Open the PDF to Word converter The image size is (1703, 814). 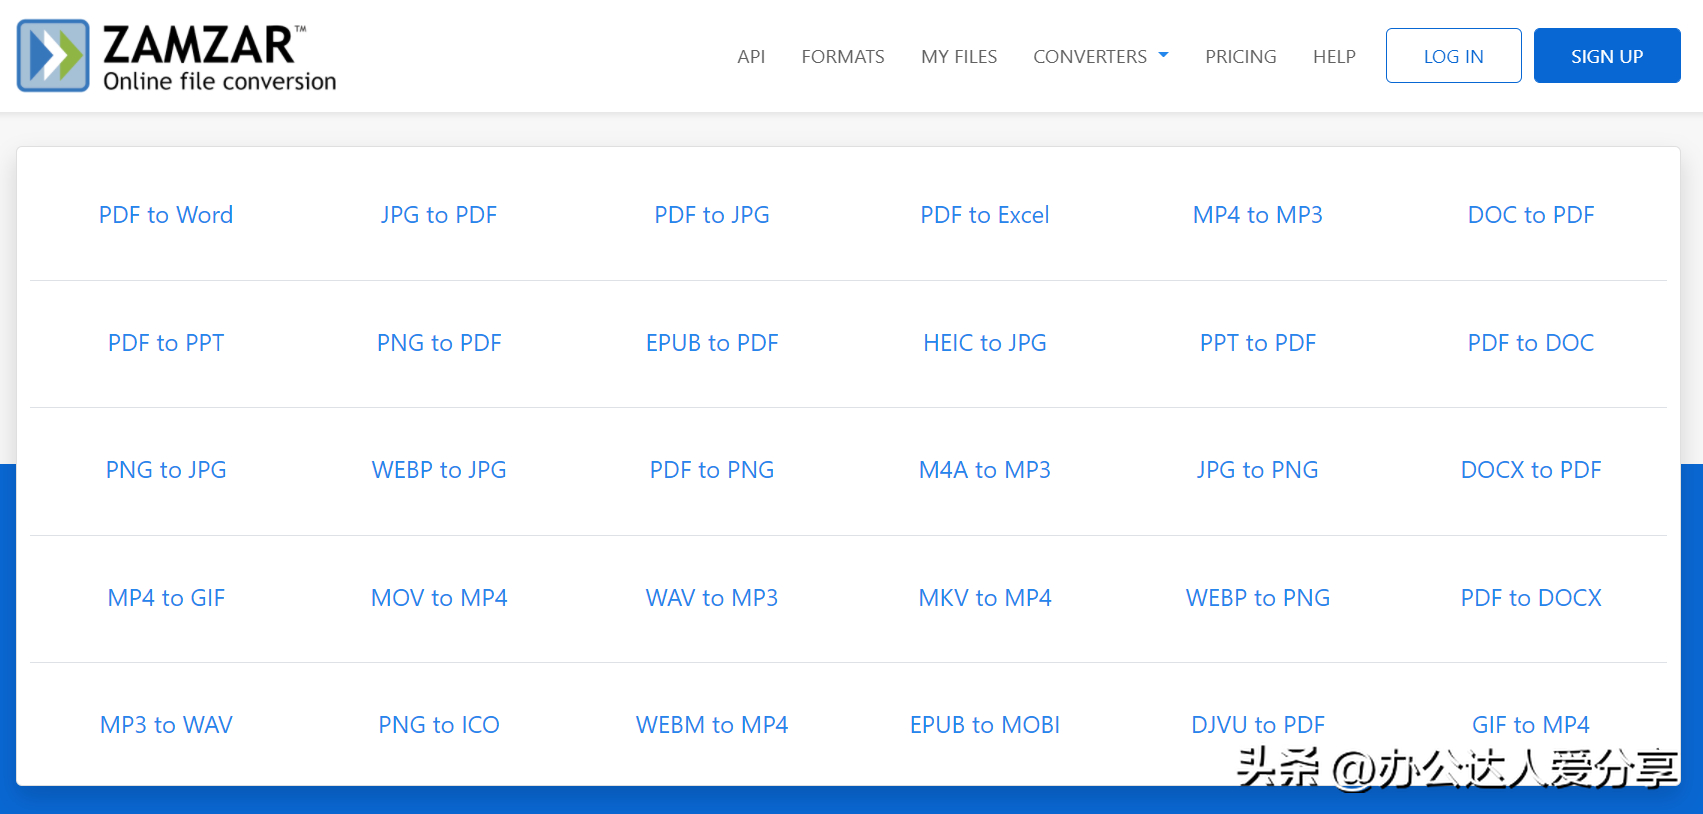(x=166, y=215)
